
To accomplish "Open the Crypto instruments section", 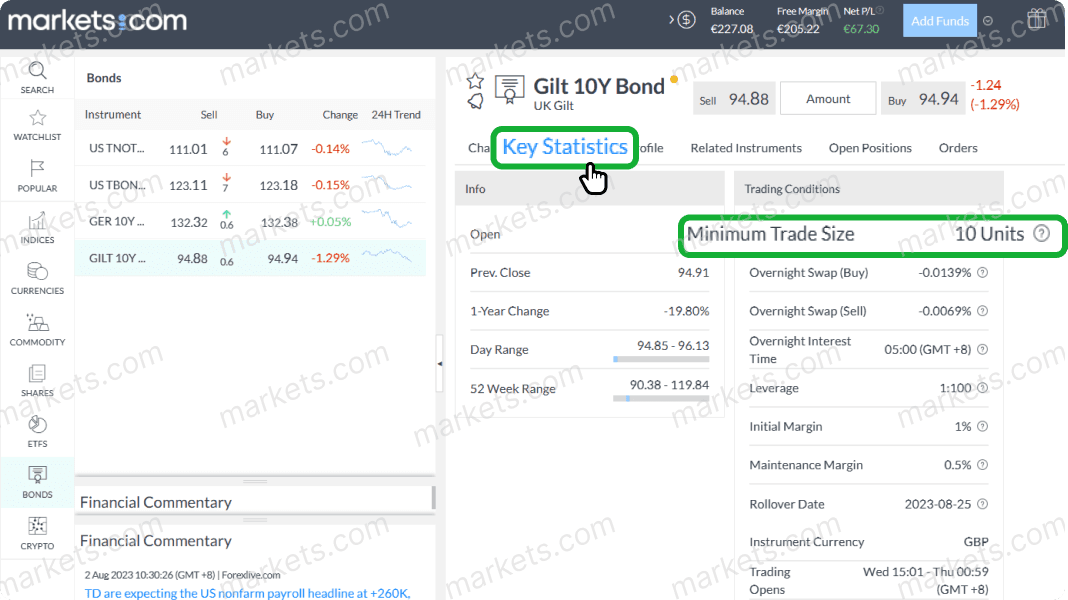I will [x=37, y=535].
